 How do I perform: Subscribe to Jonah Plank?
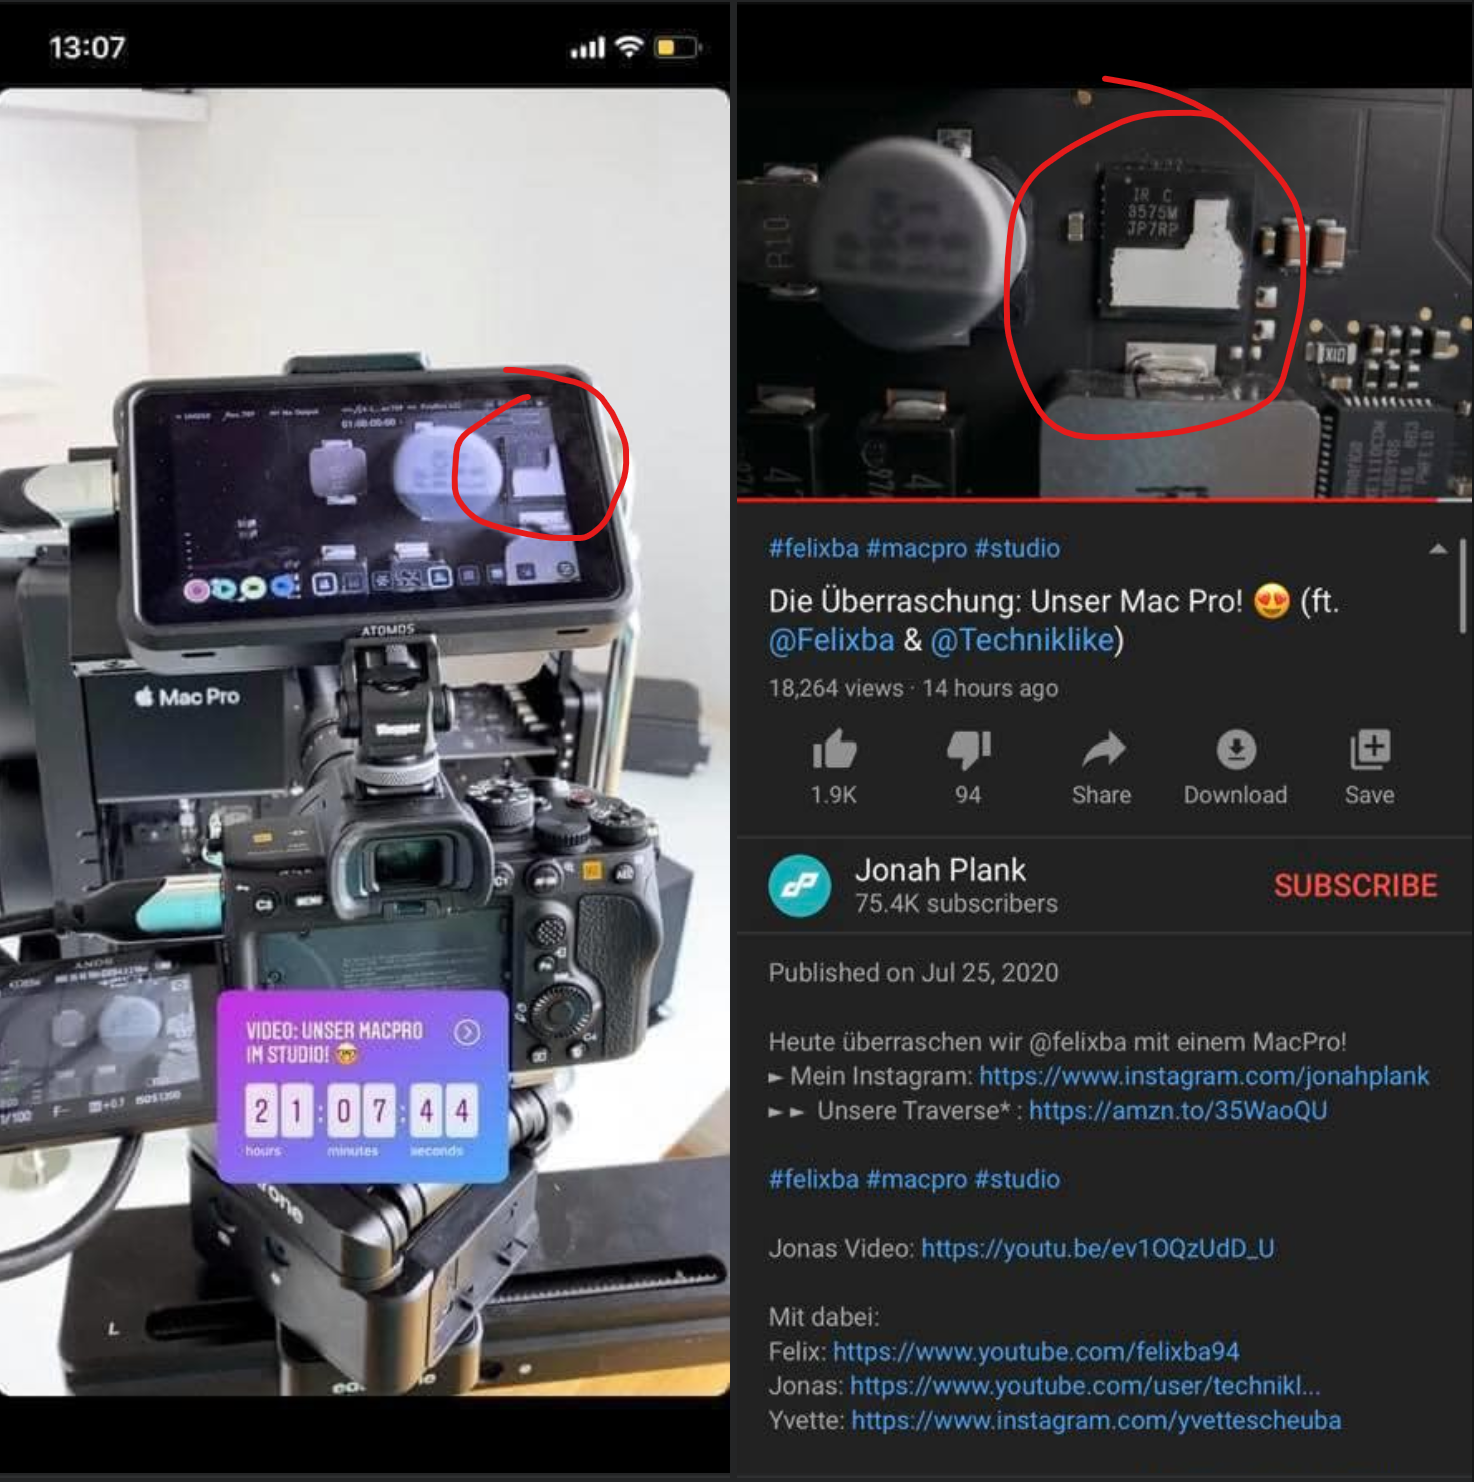click(1355, 886)
